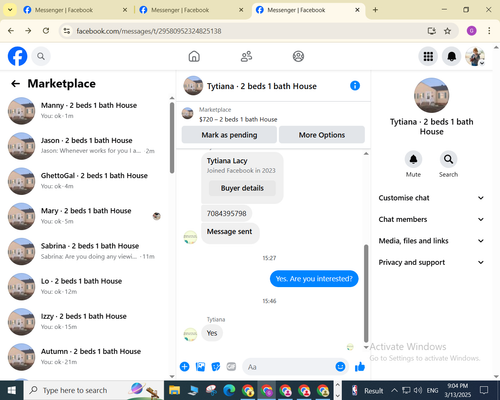Click the Marketplace listing price header
This screenshot has height=400, width=500.
(x=238, y=119)
